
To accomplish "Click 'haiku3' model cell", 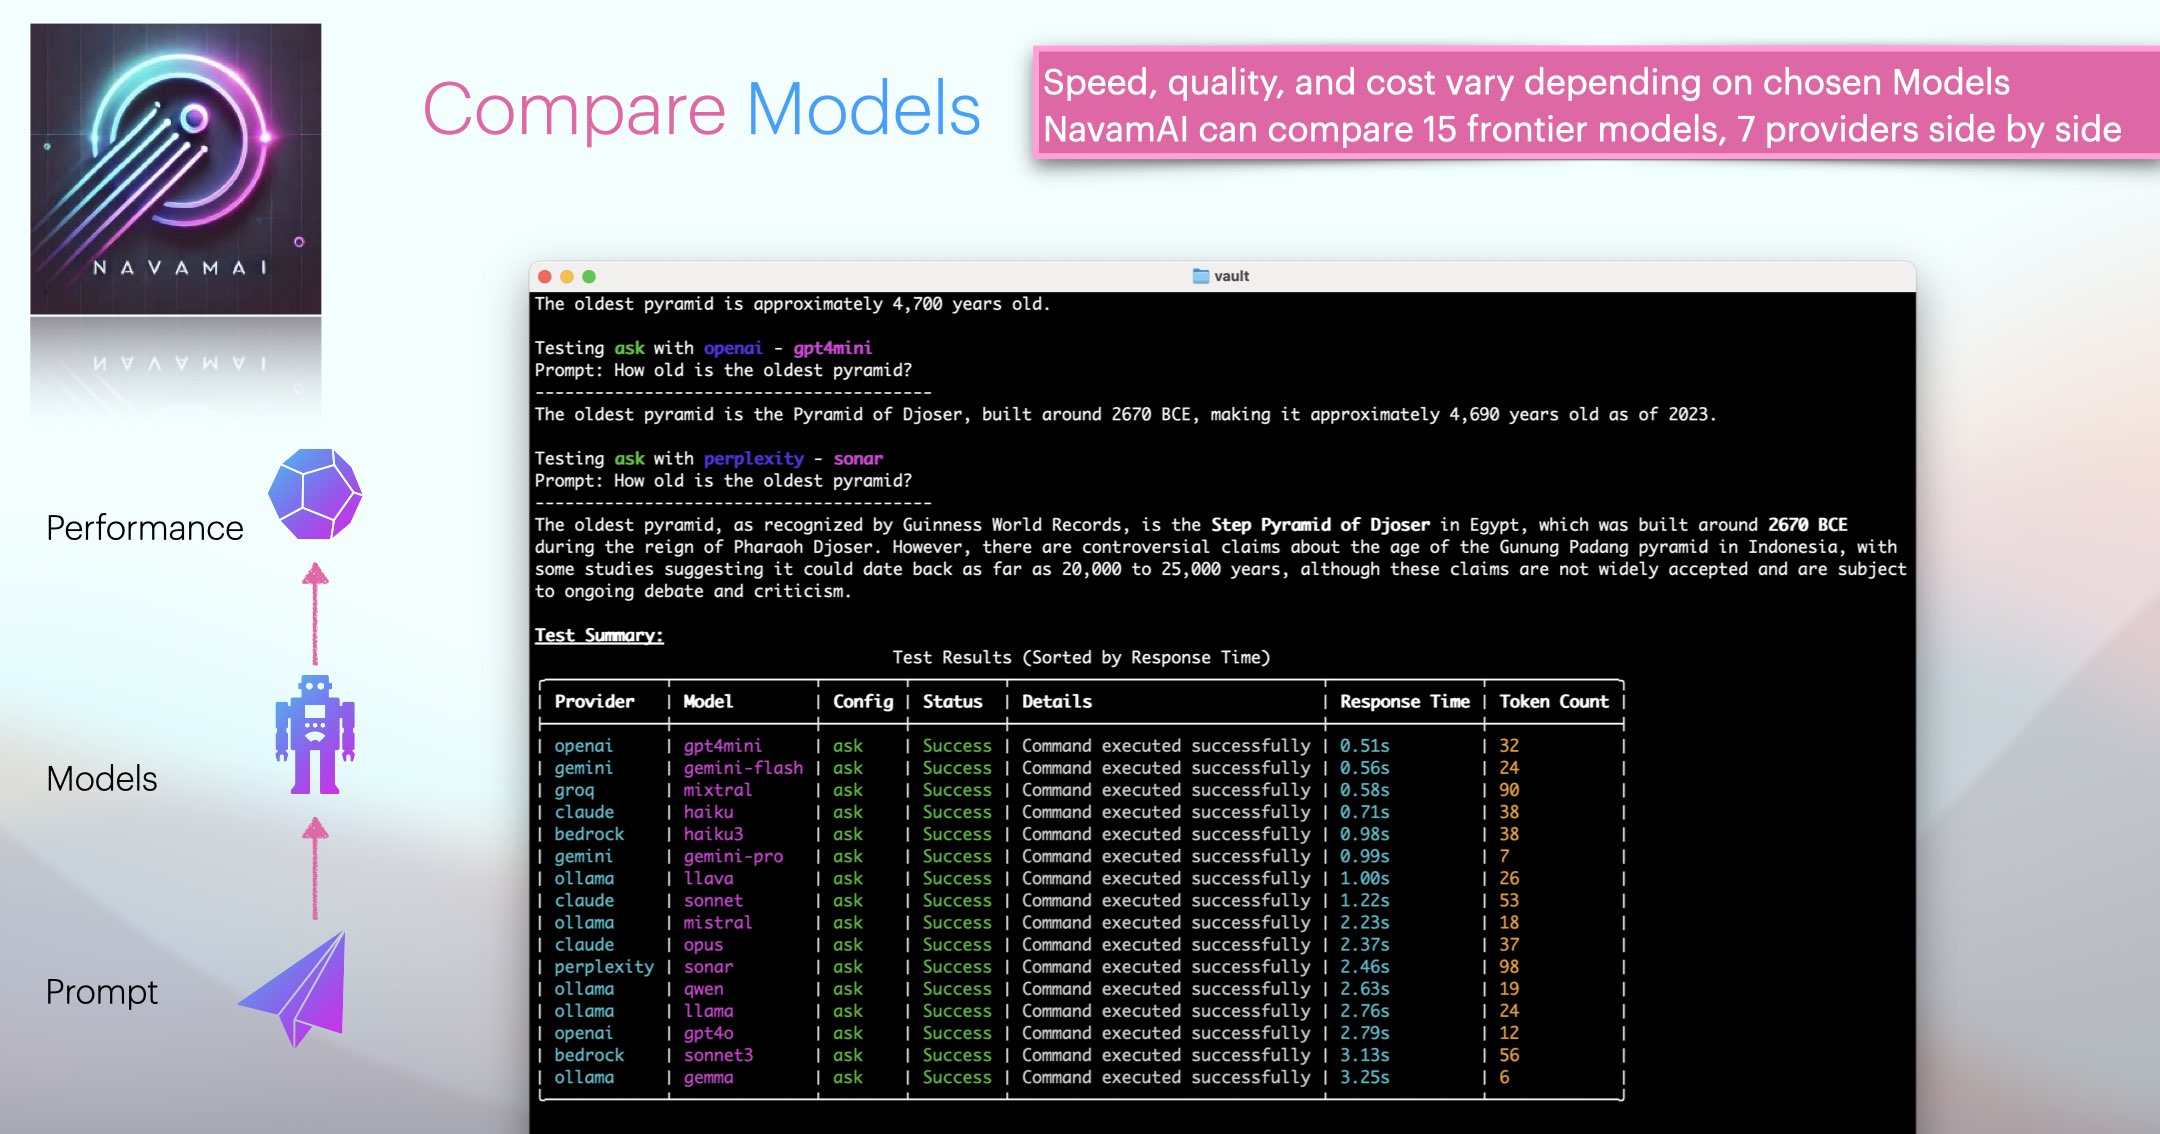I will click(713, 834).
